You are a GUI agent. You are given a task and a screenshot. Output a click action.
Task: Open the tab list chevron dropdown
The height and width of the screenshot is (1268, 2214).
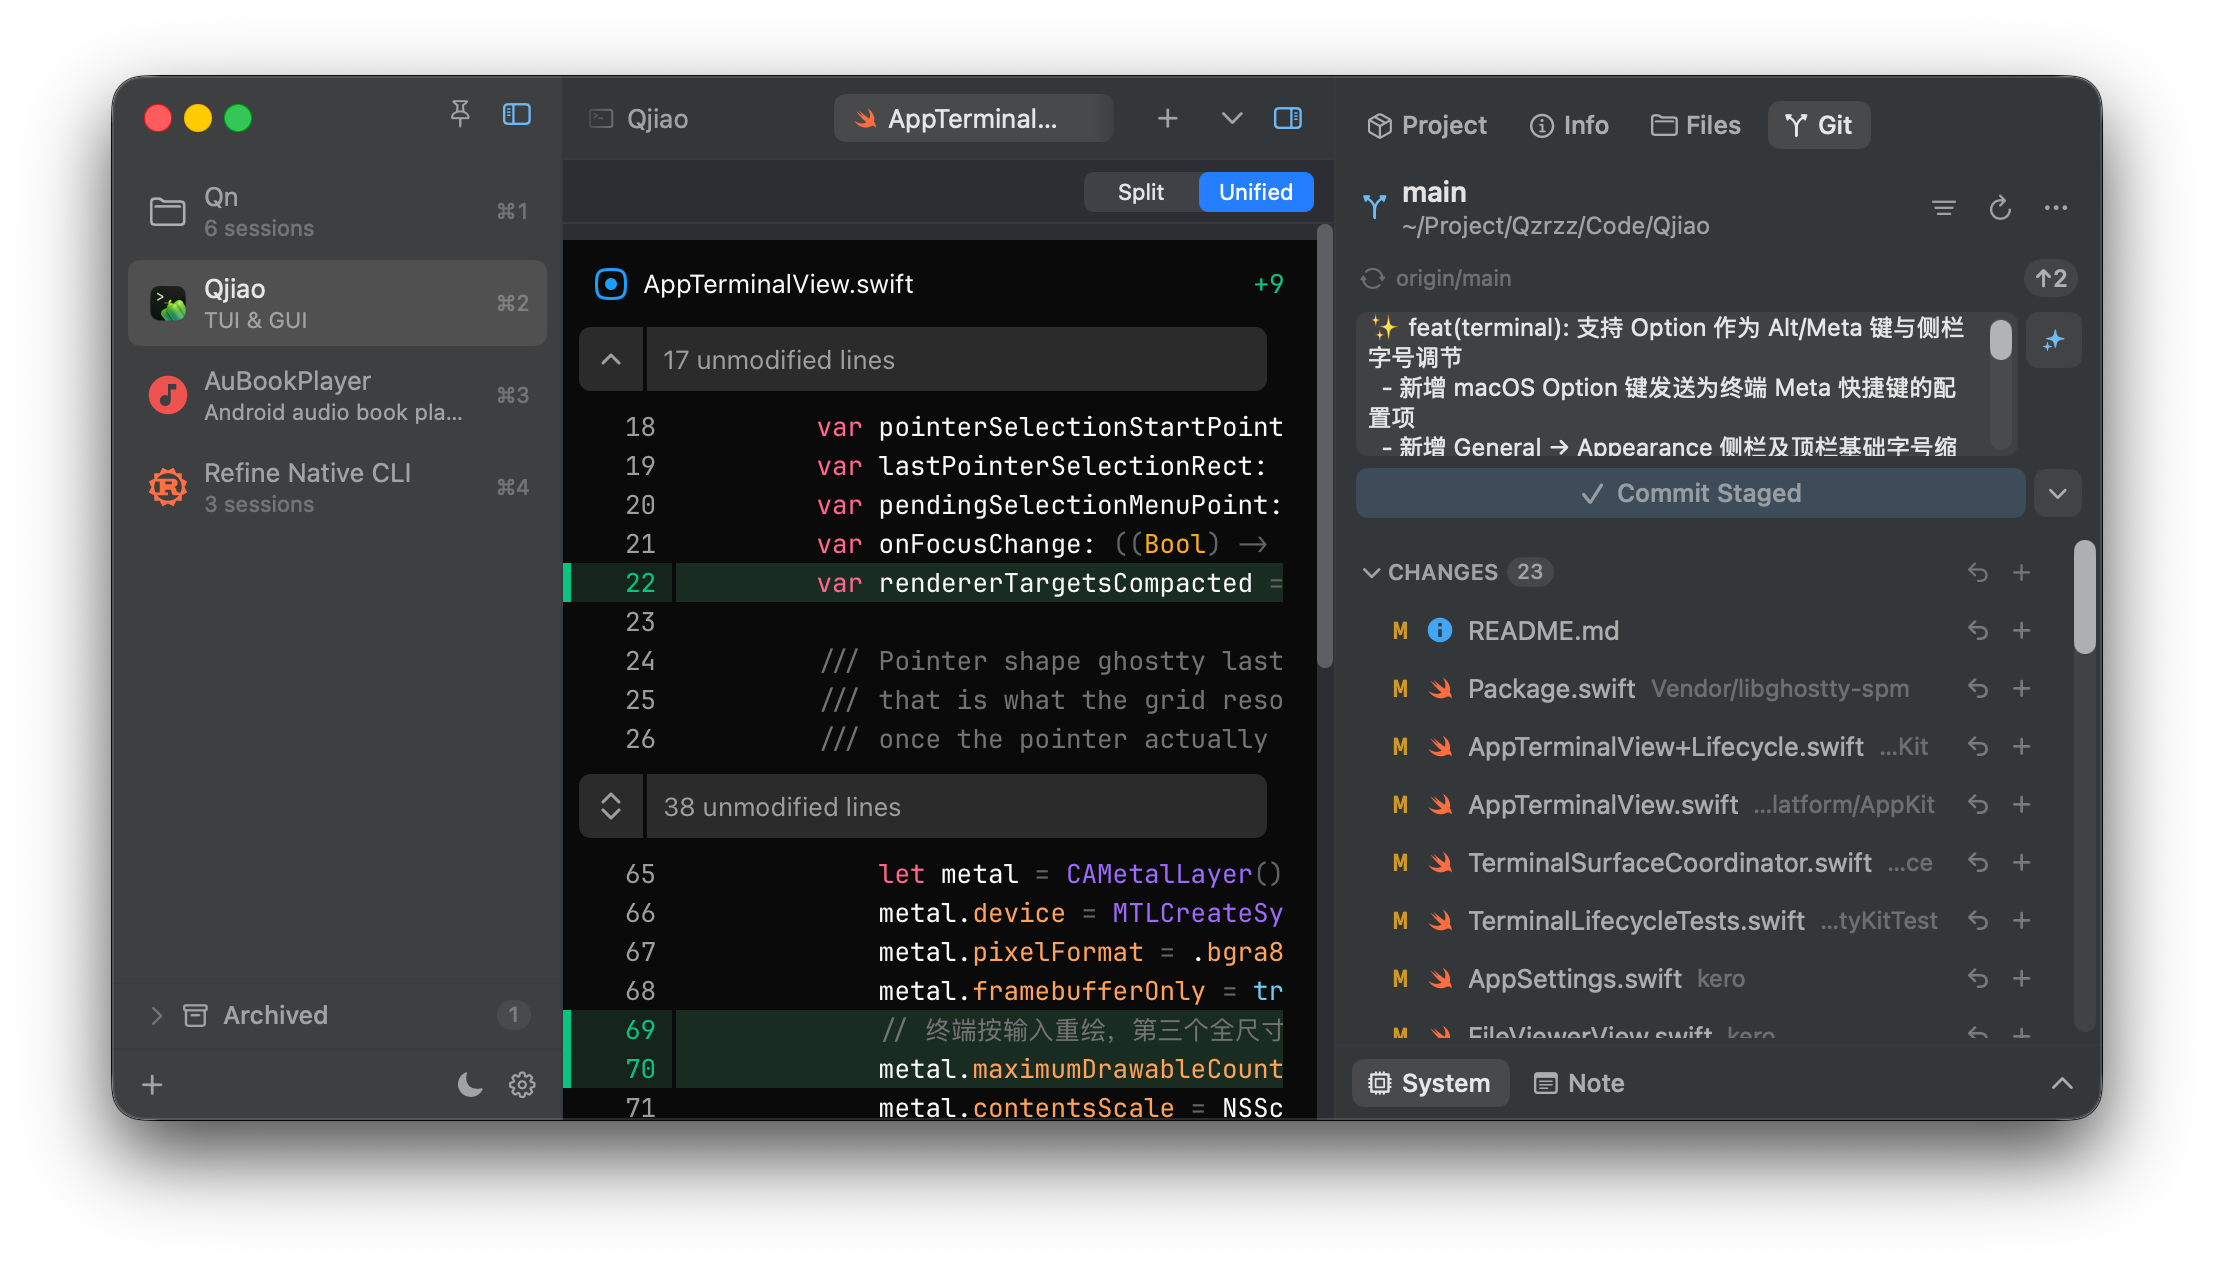click(1232, 119)
